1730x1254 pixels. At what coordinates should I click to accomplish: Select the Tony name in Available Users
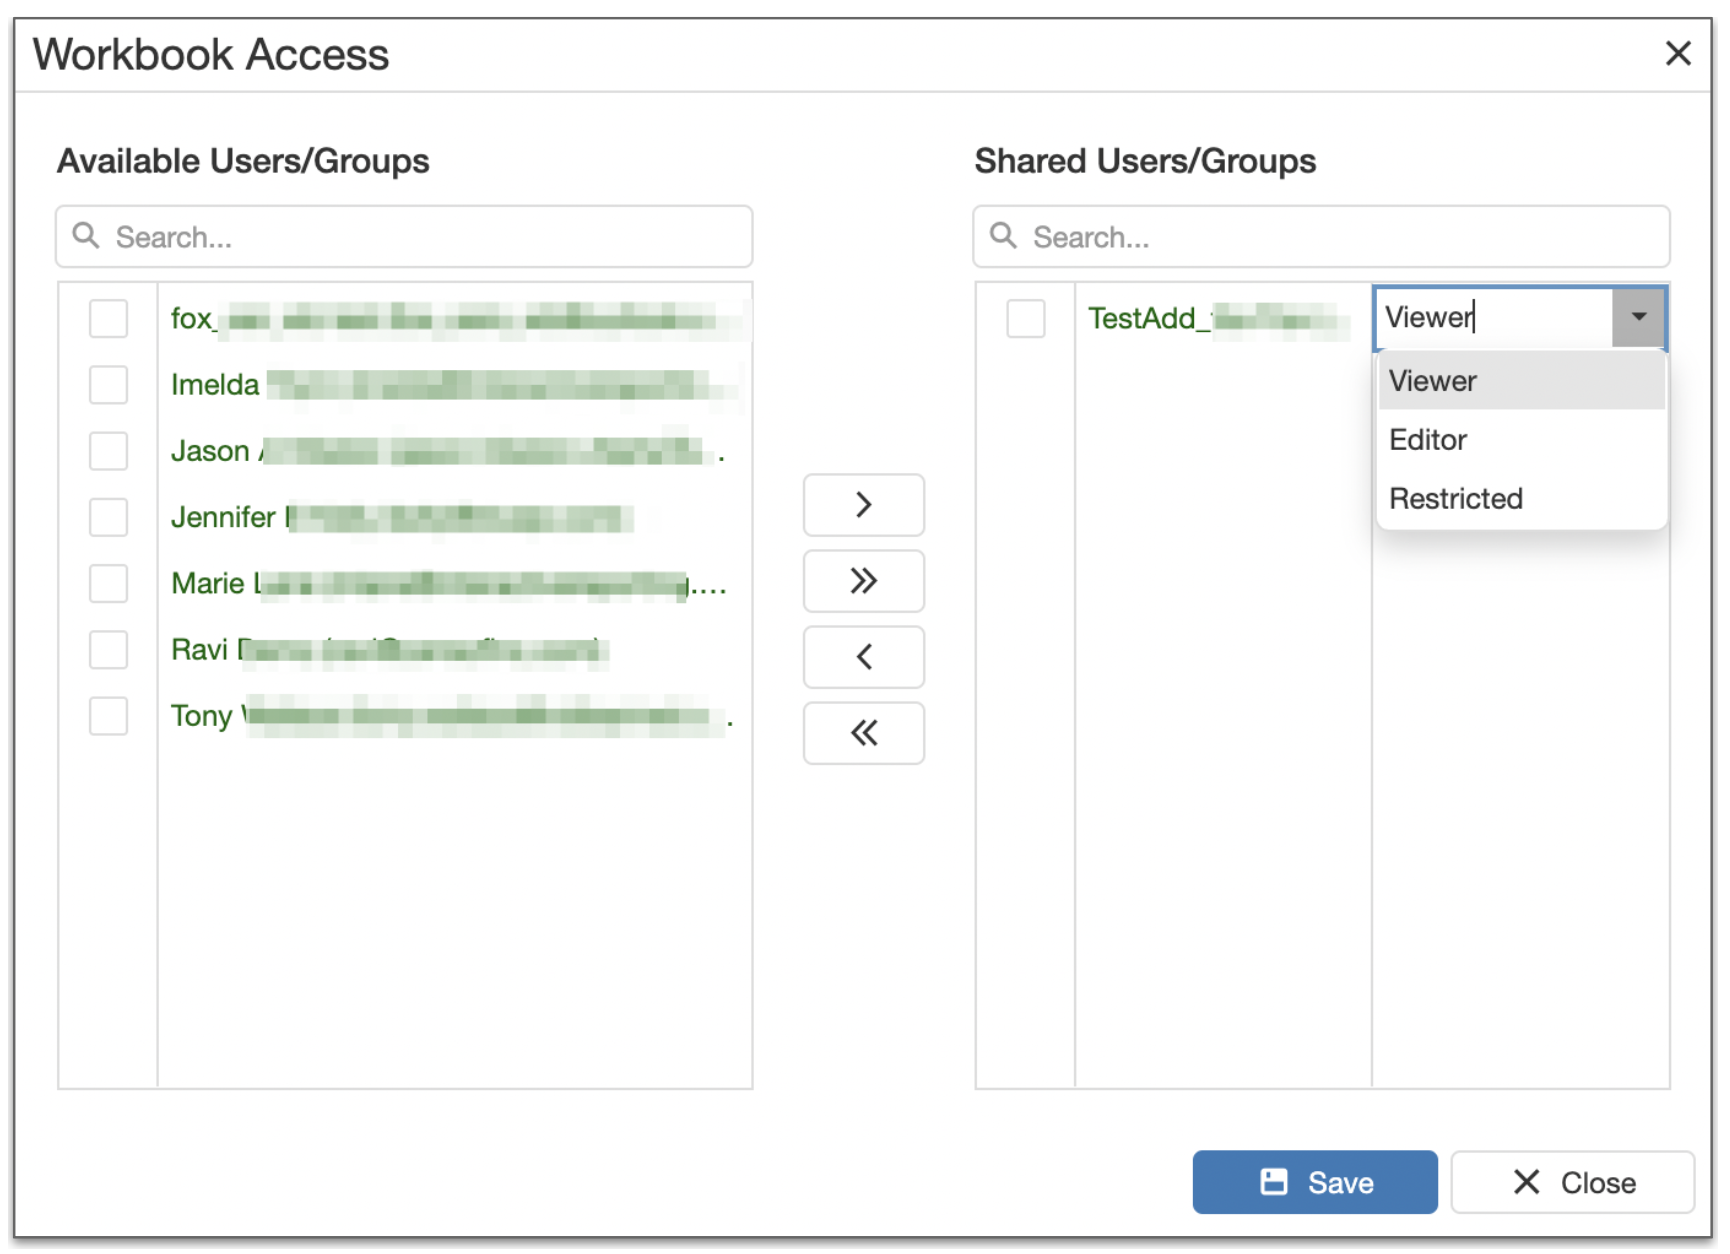pos(451,716)
